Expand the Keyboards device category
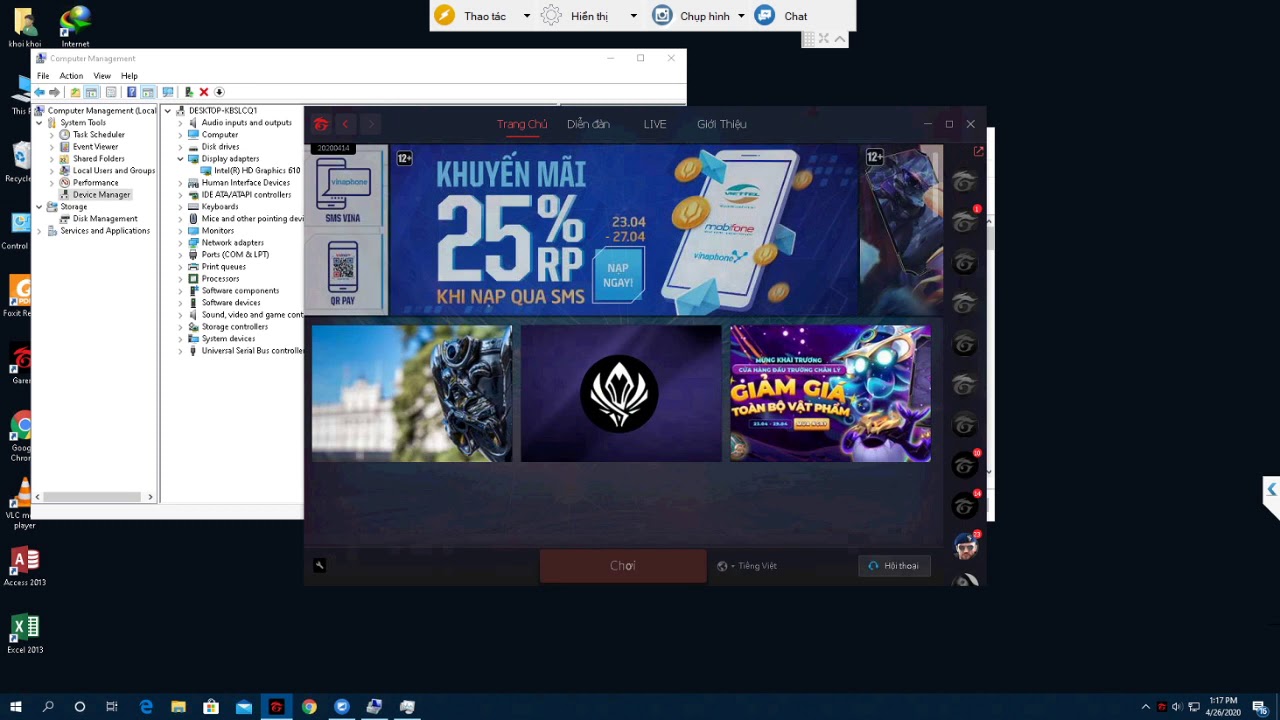Viewport: 1280px width, 720px height. 181,206
